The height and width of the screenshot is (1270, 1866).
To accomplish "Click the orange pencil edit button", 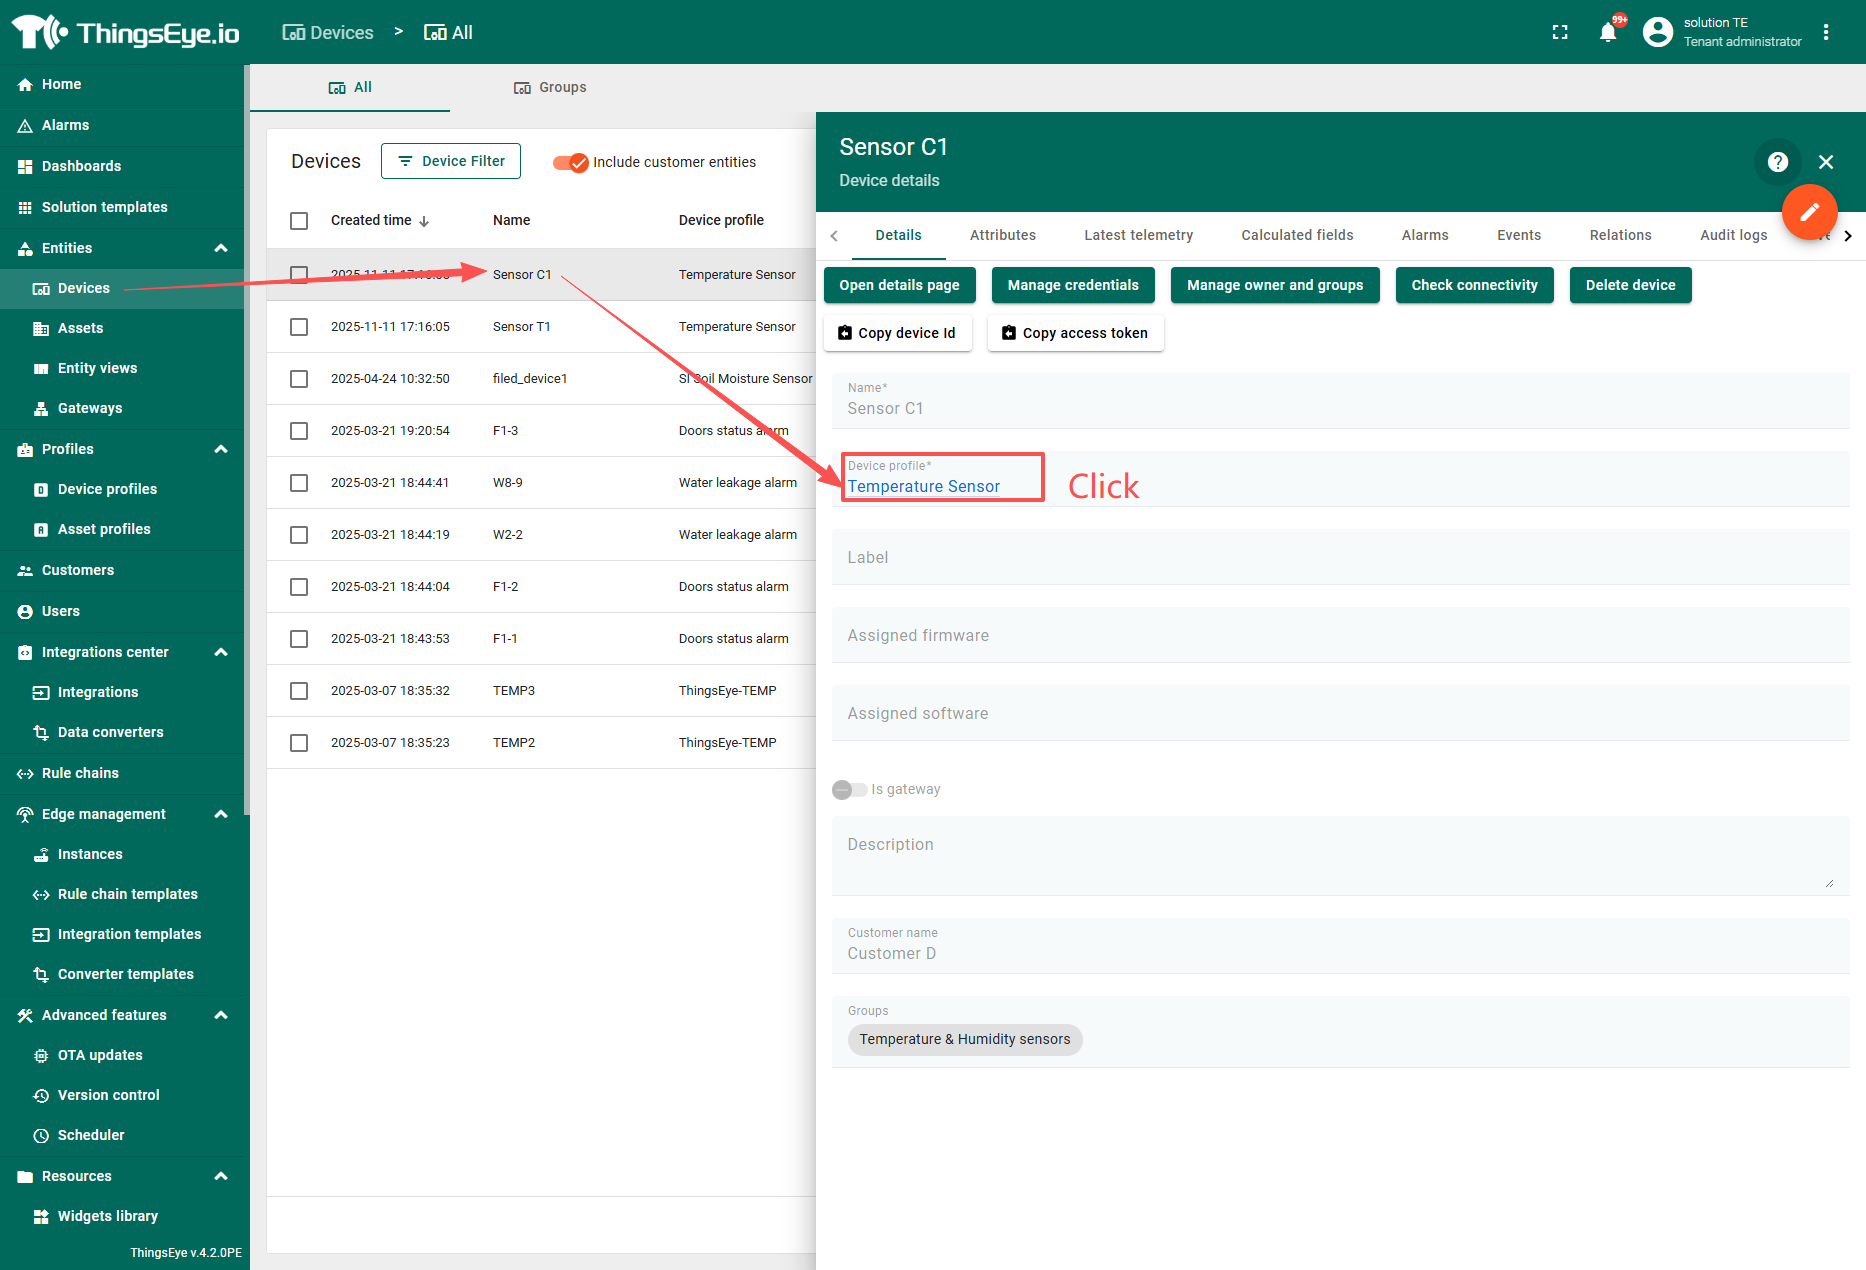I will [x=1808, y=212].
